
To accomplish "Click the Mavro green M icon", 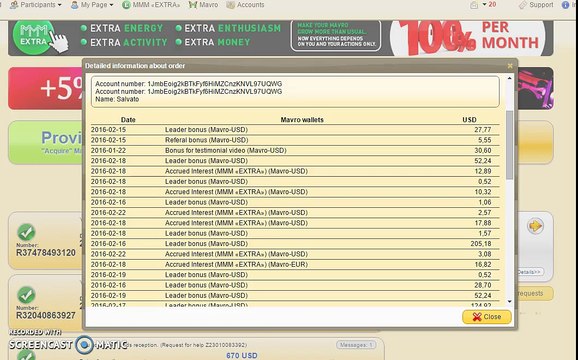I will tap(193, 5).
